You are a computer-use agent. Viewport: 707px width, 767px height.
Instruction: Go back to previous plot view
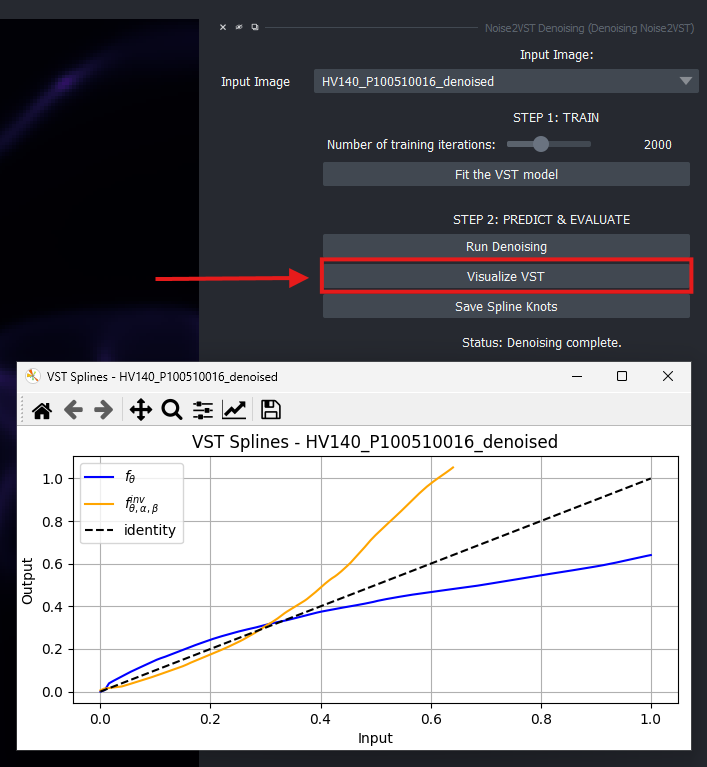coord(73,410)
